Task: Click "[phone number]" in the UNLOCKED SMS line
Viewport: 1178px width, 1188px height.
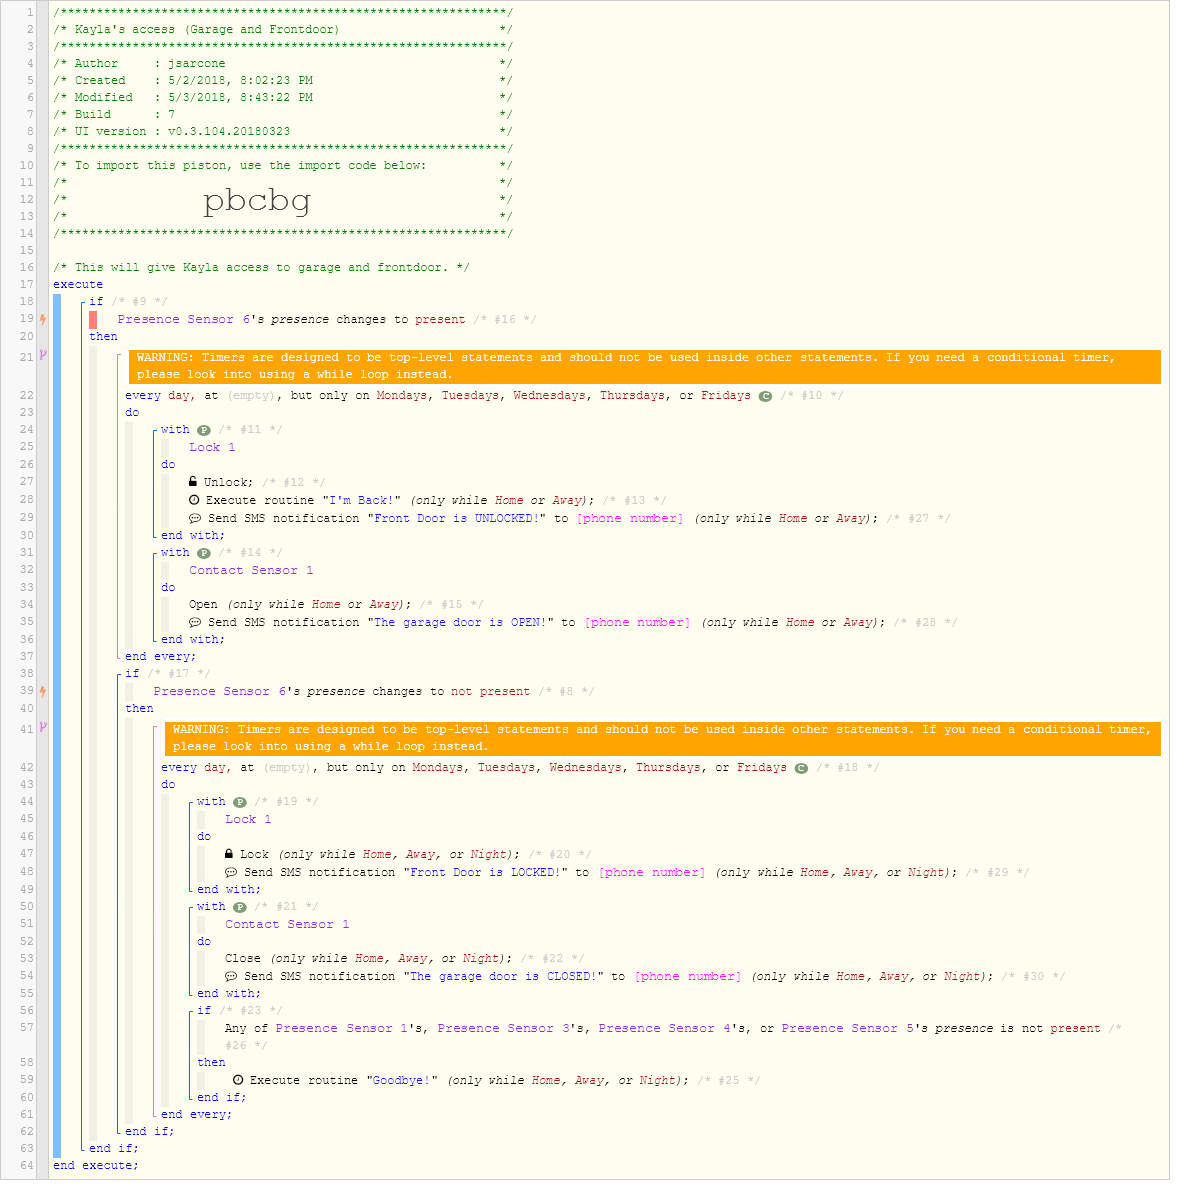Action: 630,519
